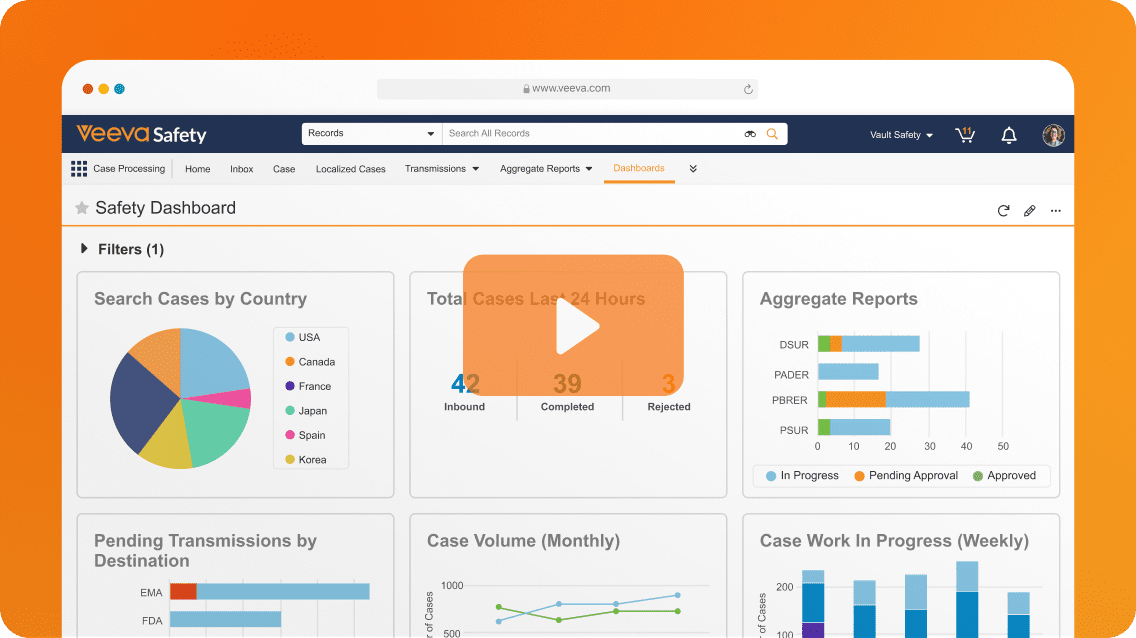Expand the Filters (1) section
This screenshot has width=1136, height=638.
coord(85,249)
